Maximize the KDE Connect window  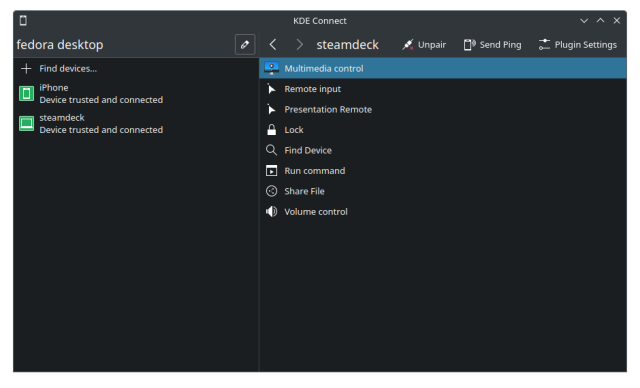600,20
